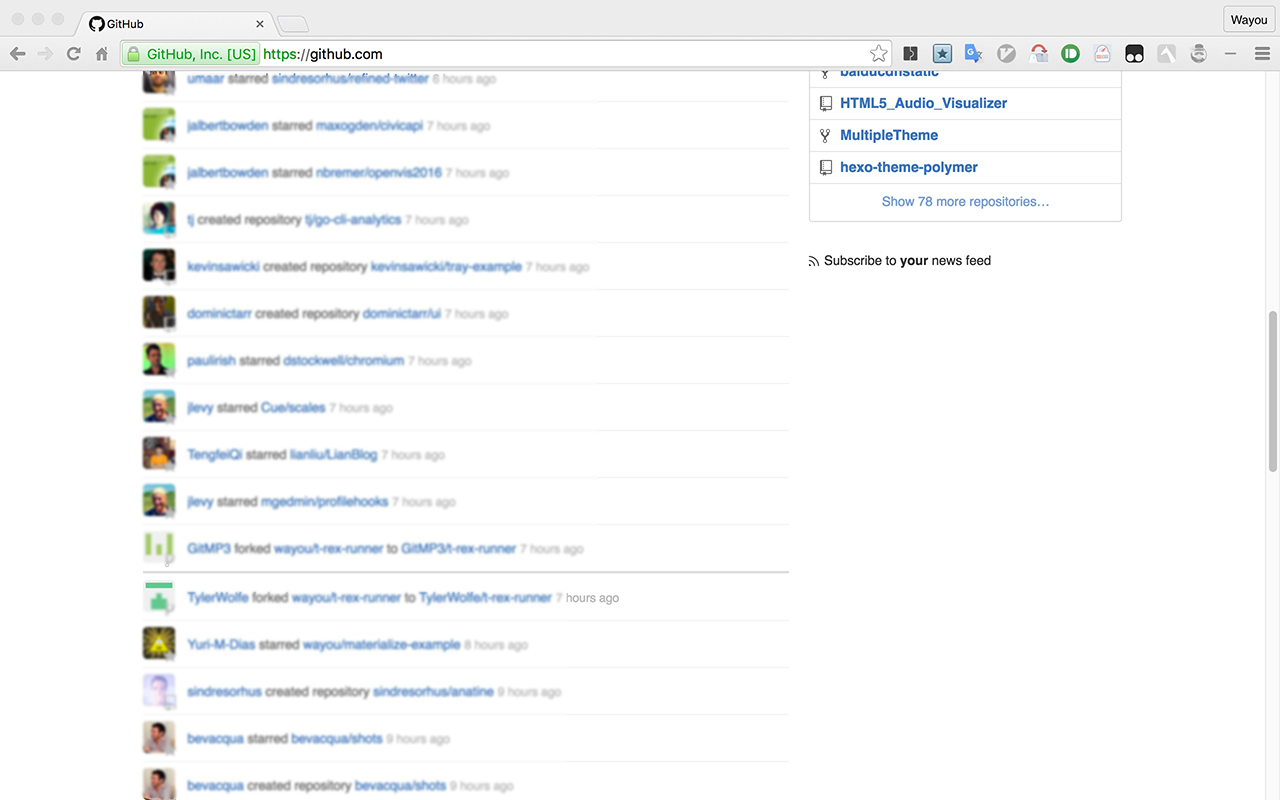Click the gray circular V extension icon
This screenshot has width=1280, height=800.
[1006, 54]
